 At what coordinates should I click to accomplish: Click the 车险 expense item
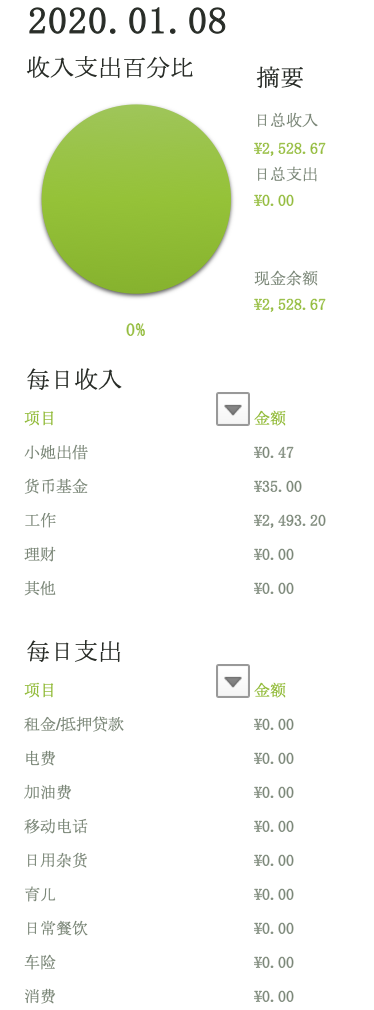(40, 962)
